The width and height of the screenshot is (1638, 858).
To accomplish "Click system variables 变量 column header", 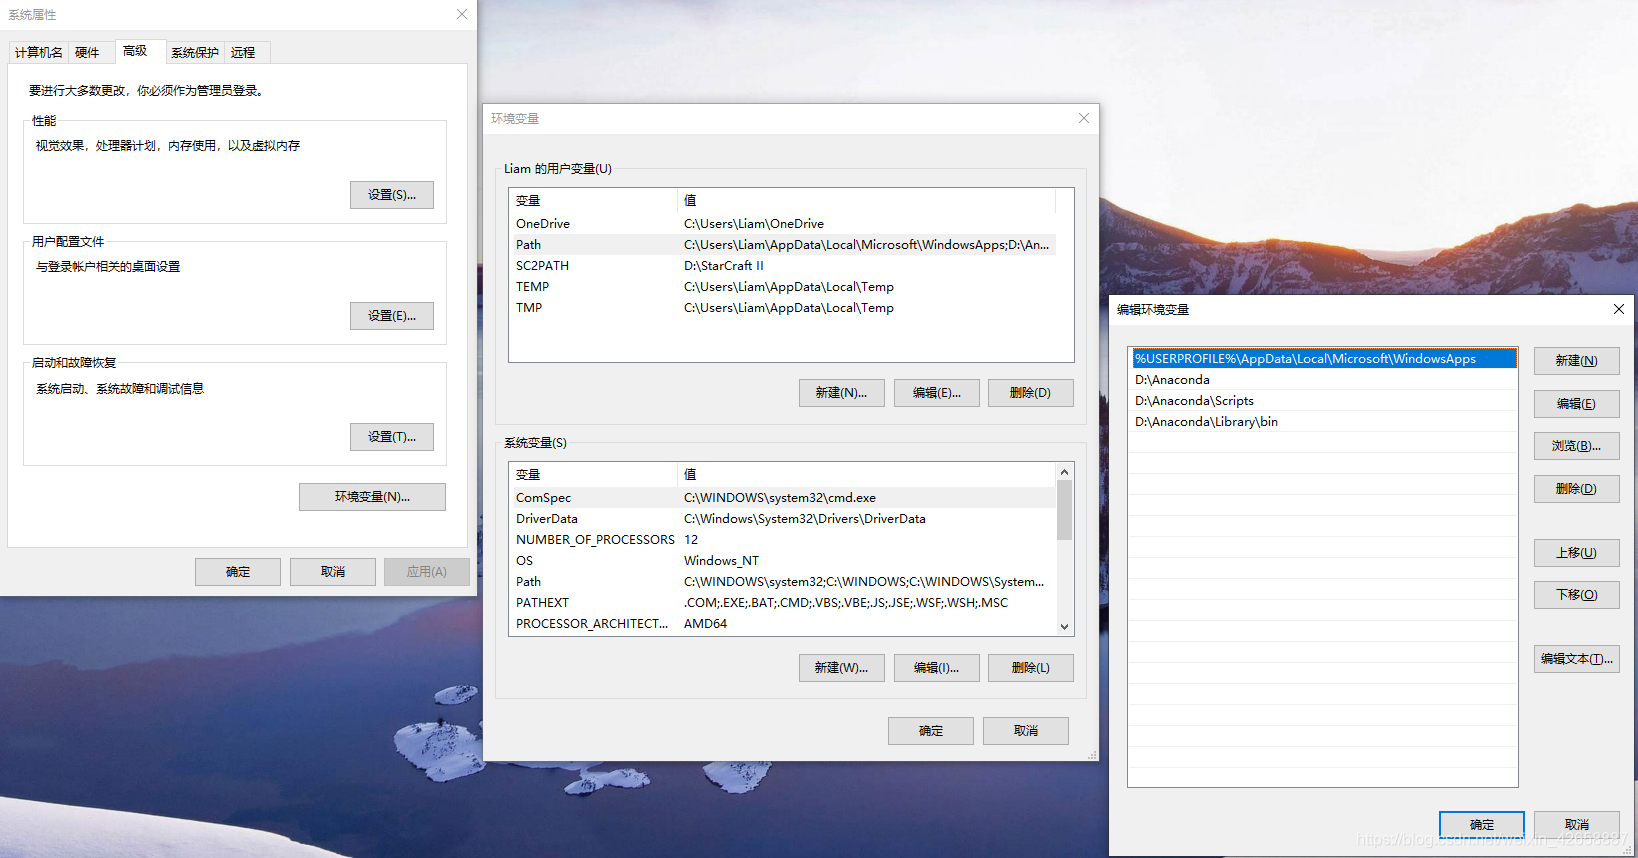I will coord(593,475).
